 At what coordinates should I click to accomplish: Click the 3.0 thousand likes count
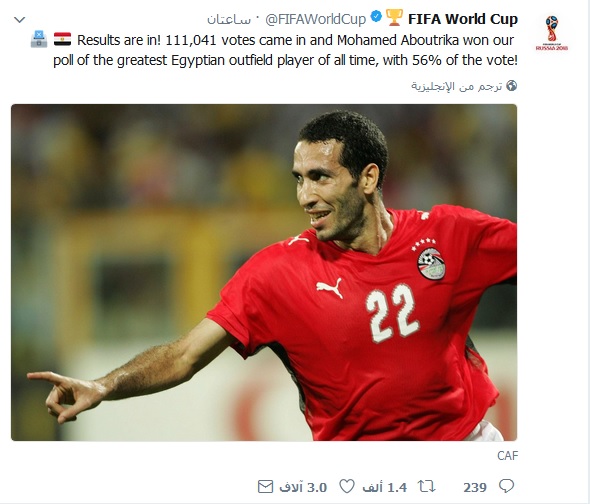(303, 487)
